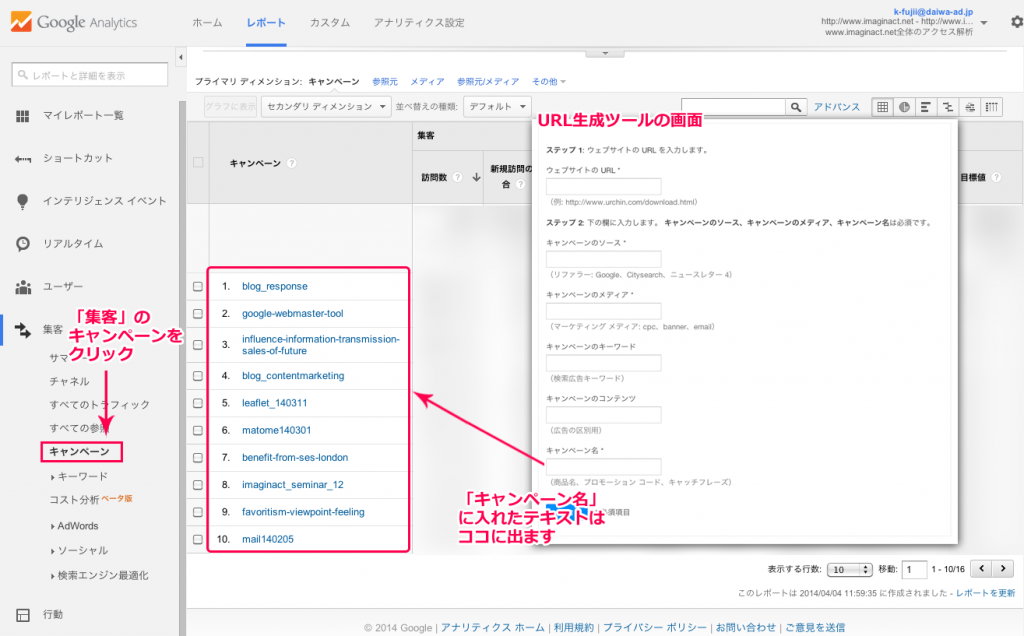The image size is (1024, 636).
Task: Switch primary dimension to 参照元/メディア
Action: tap(488, 82)
